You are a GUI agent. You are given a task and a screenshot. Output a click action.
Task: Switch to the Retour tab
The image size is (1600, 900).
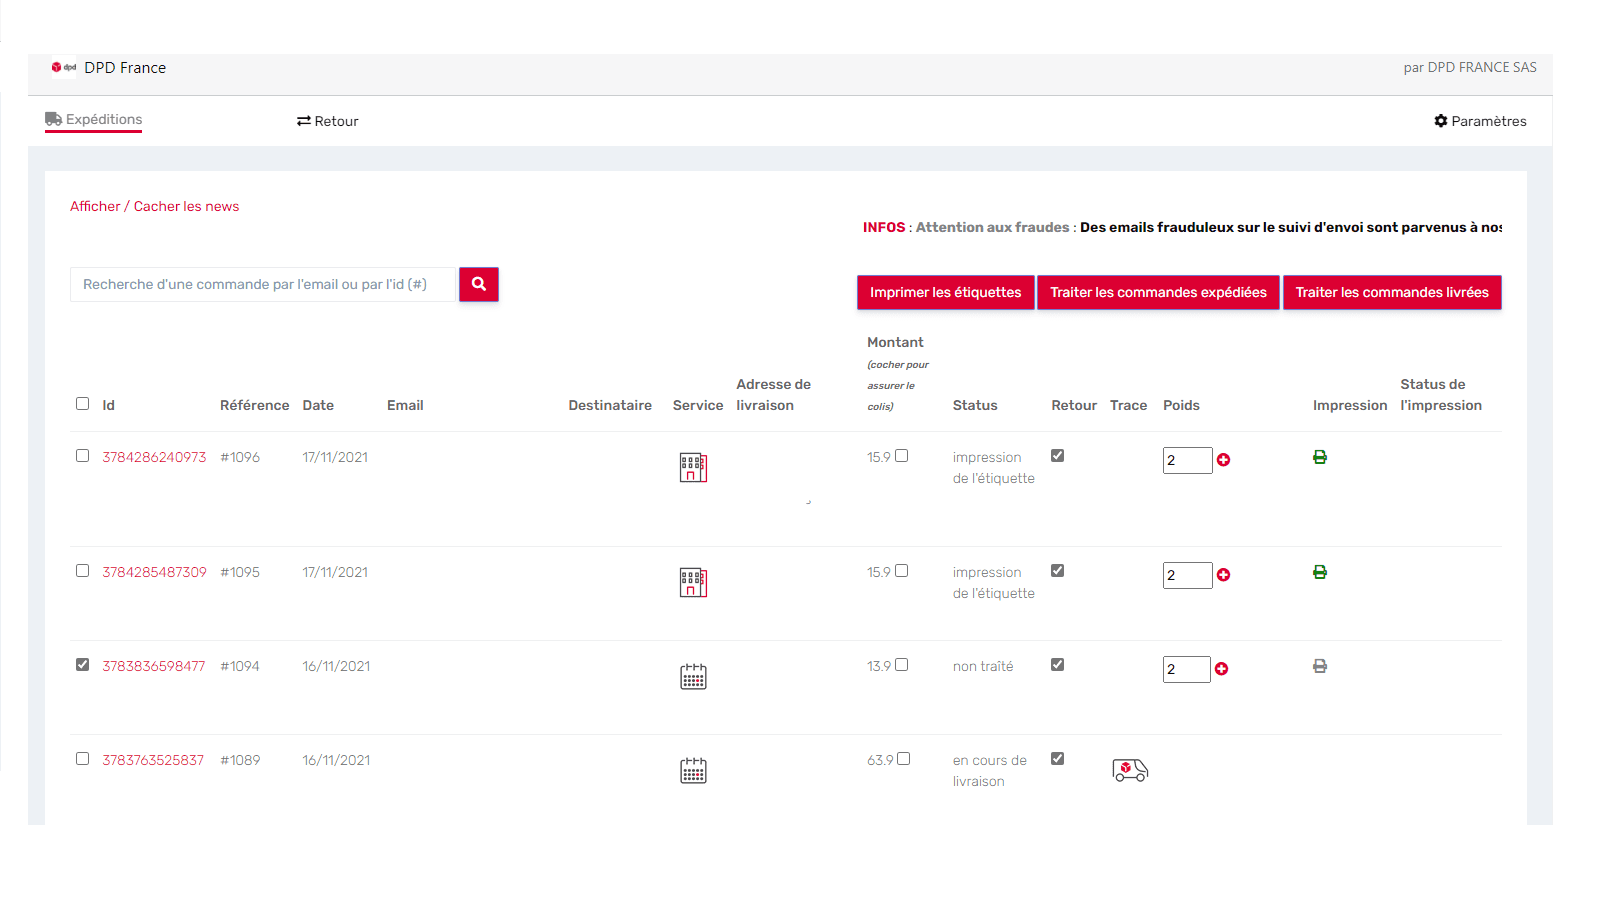328,121
